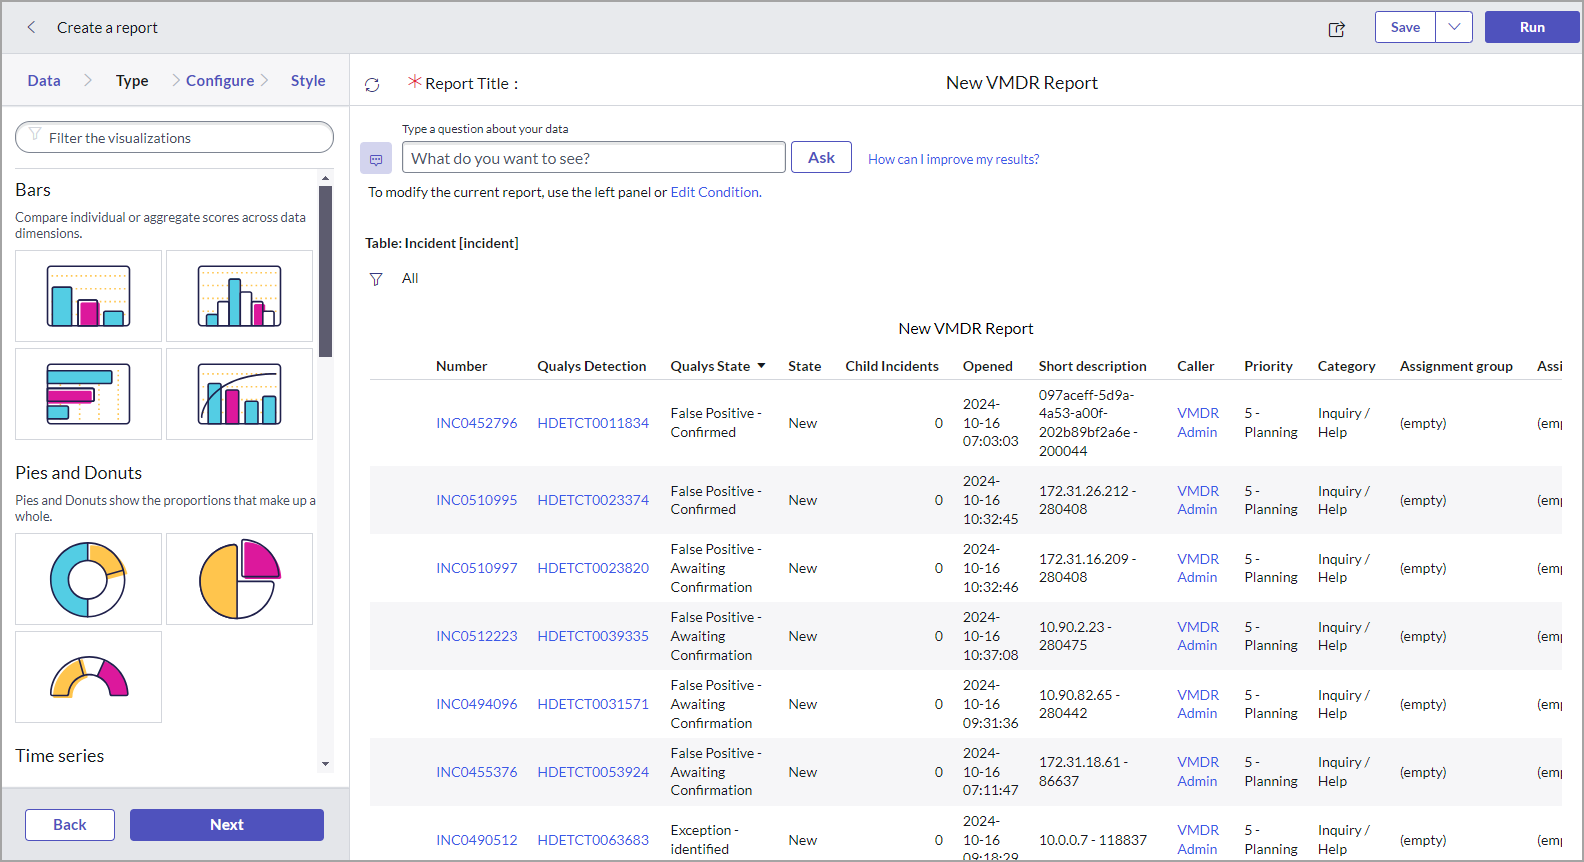Select the histogram chart visualization
Image resolution: width=1584 pixels, height=862 pixels.
click(x=239, y=296)
